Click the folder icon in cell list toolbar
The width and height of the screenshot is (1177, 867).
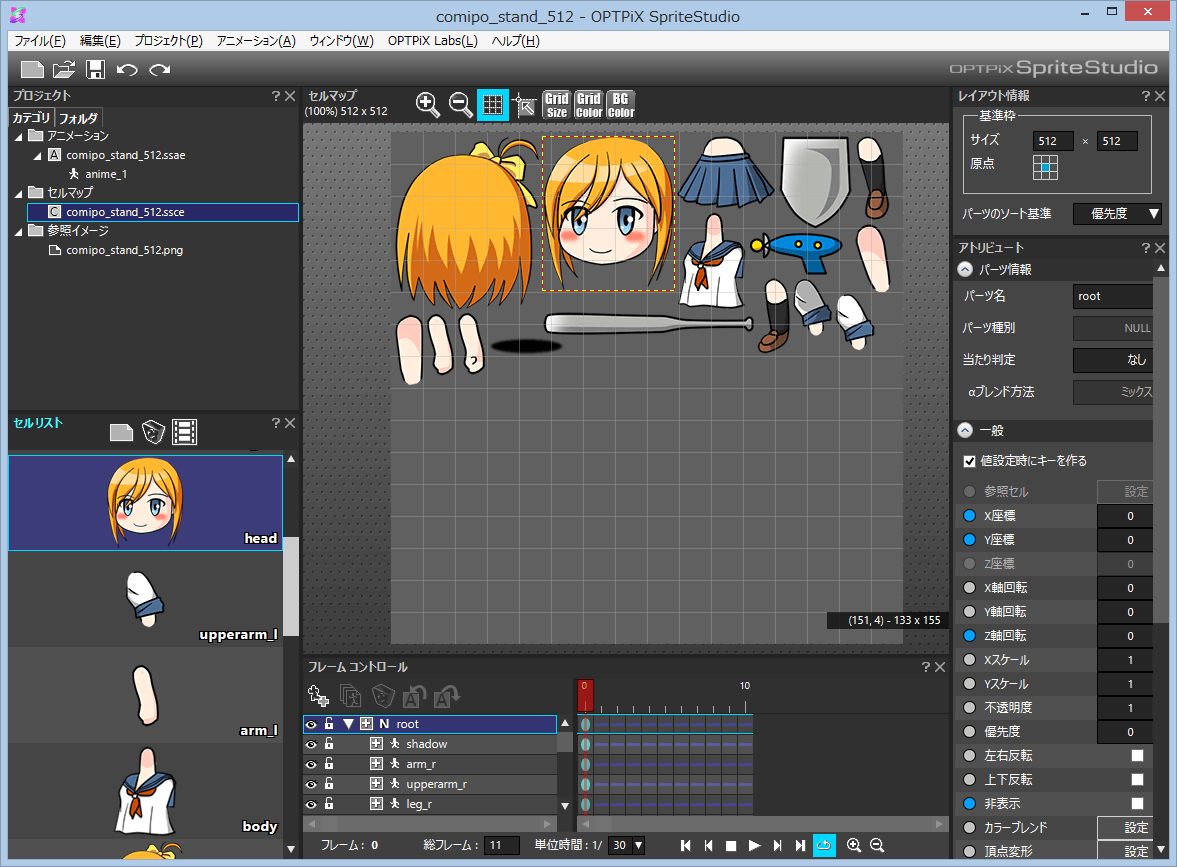pyautogui.click(x=121, y=432)
